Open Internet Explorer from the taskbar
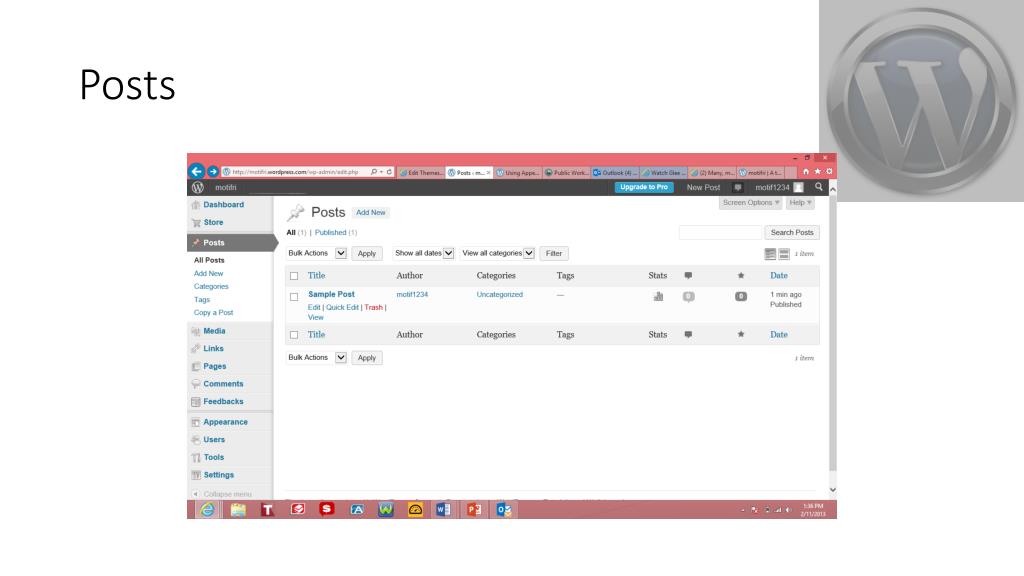This screenshot has width=1024, height=576. pos(206,509)
